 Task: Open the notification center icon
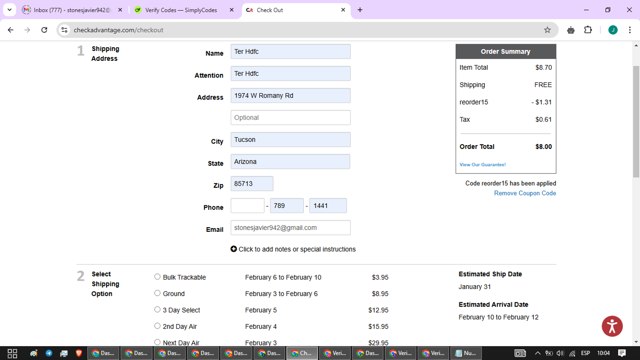(x=622, y=353)
